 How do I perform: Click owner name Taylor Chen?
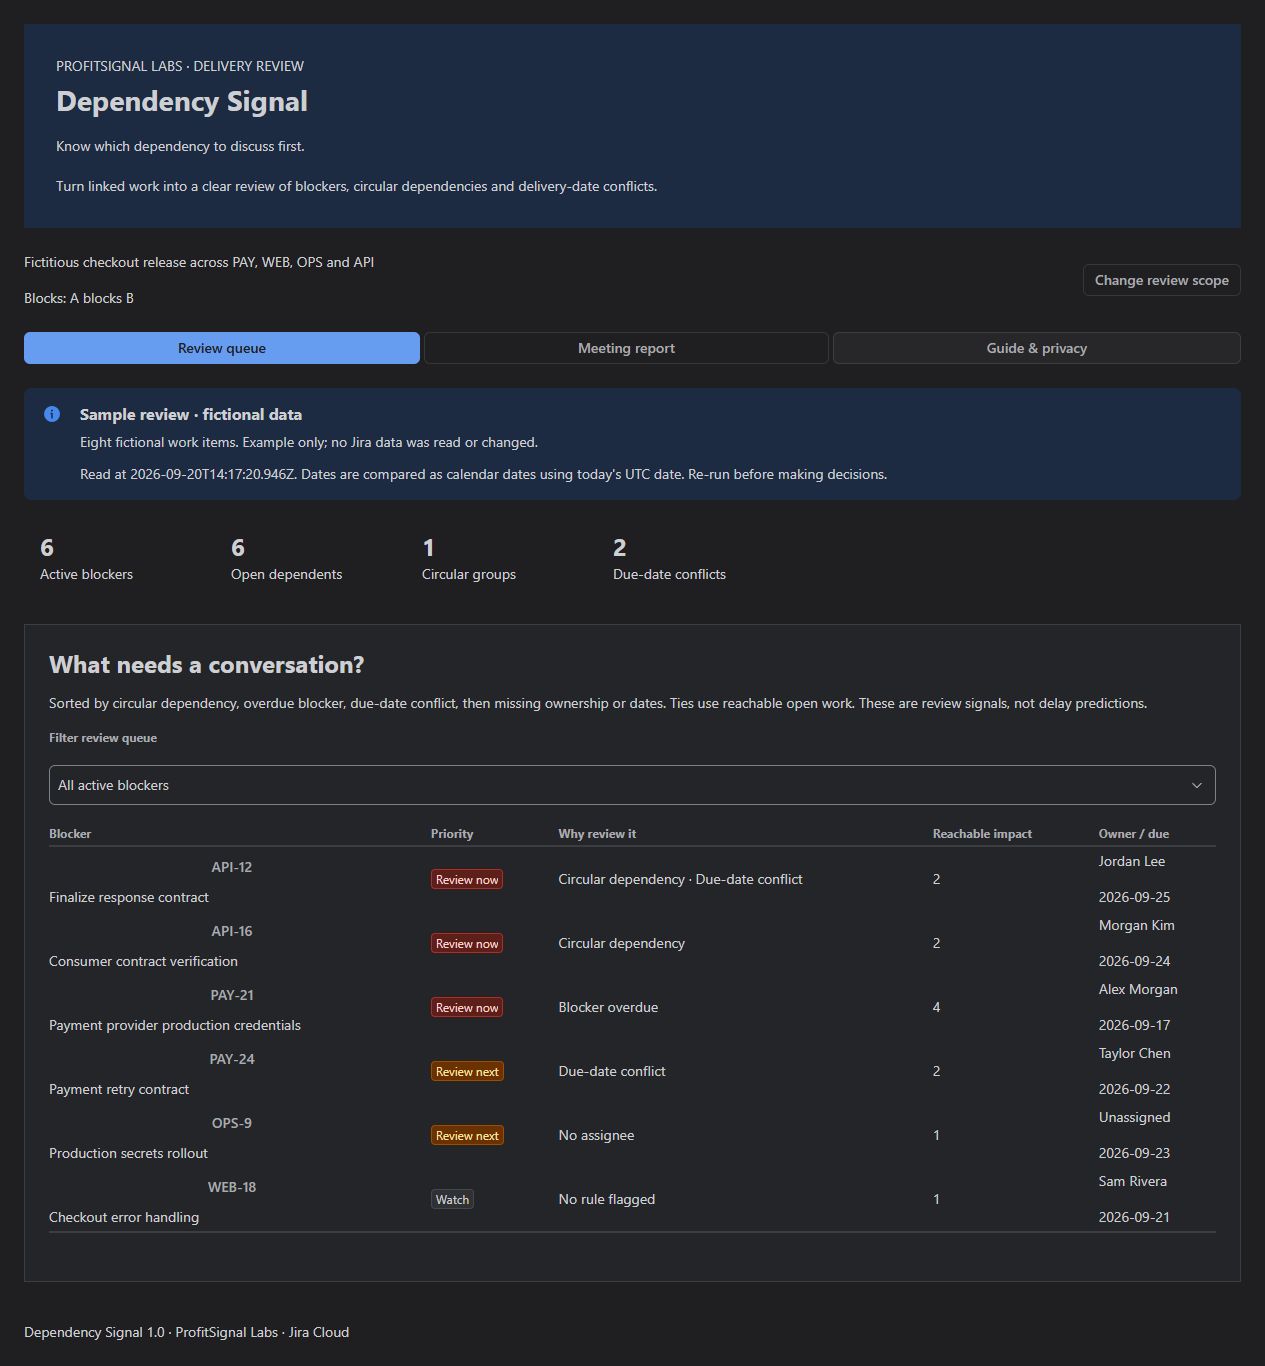click(x=1135, y=1053)
